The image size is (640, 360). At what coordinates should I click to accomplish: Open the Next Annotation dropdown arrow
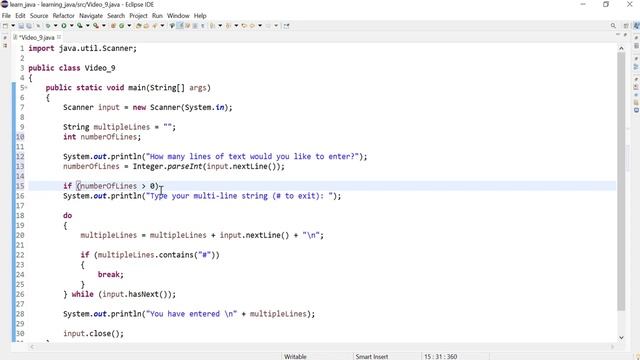(x=220, y=26)
